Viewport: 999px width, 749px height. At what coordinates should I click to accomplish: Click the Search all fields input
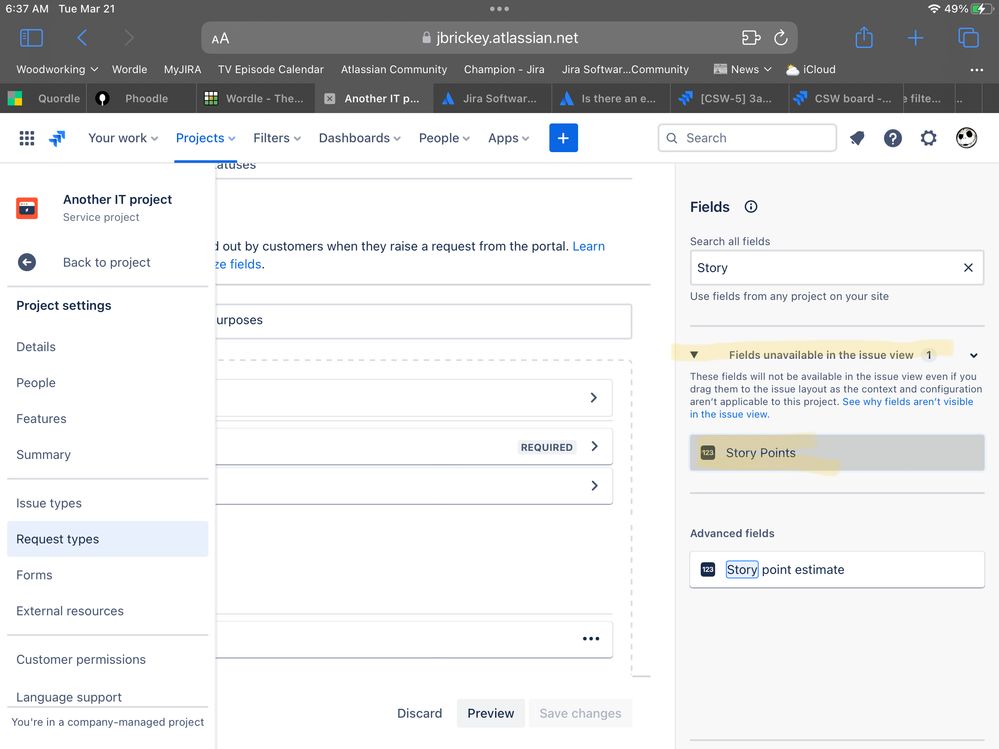pyautogui.click(x=837, y=268)
